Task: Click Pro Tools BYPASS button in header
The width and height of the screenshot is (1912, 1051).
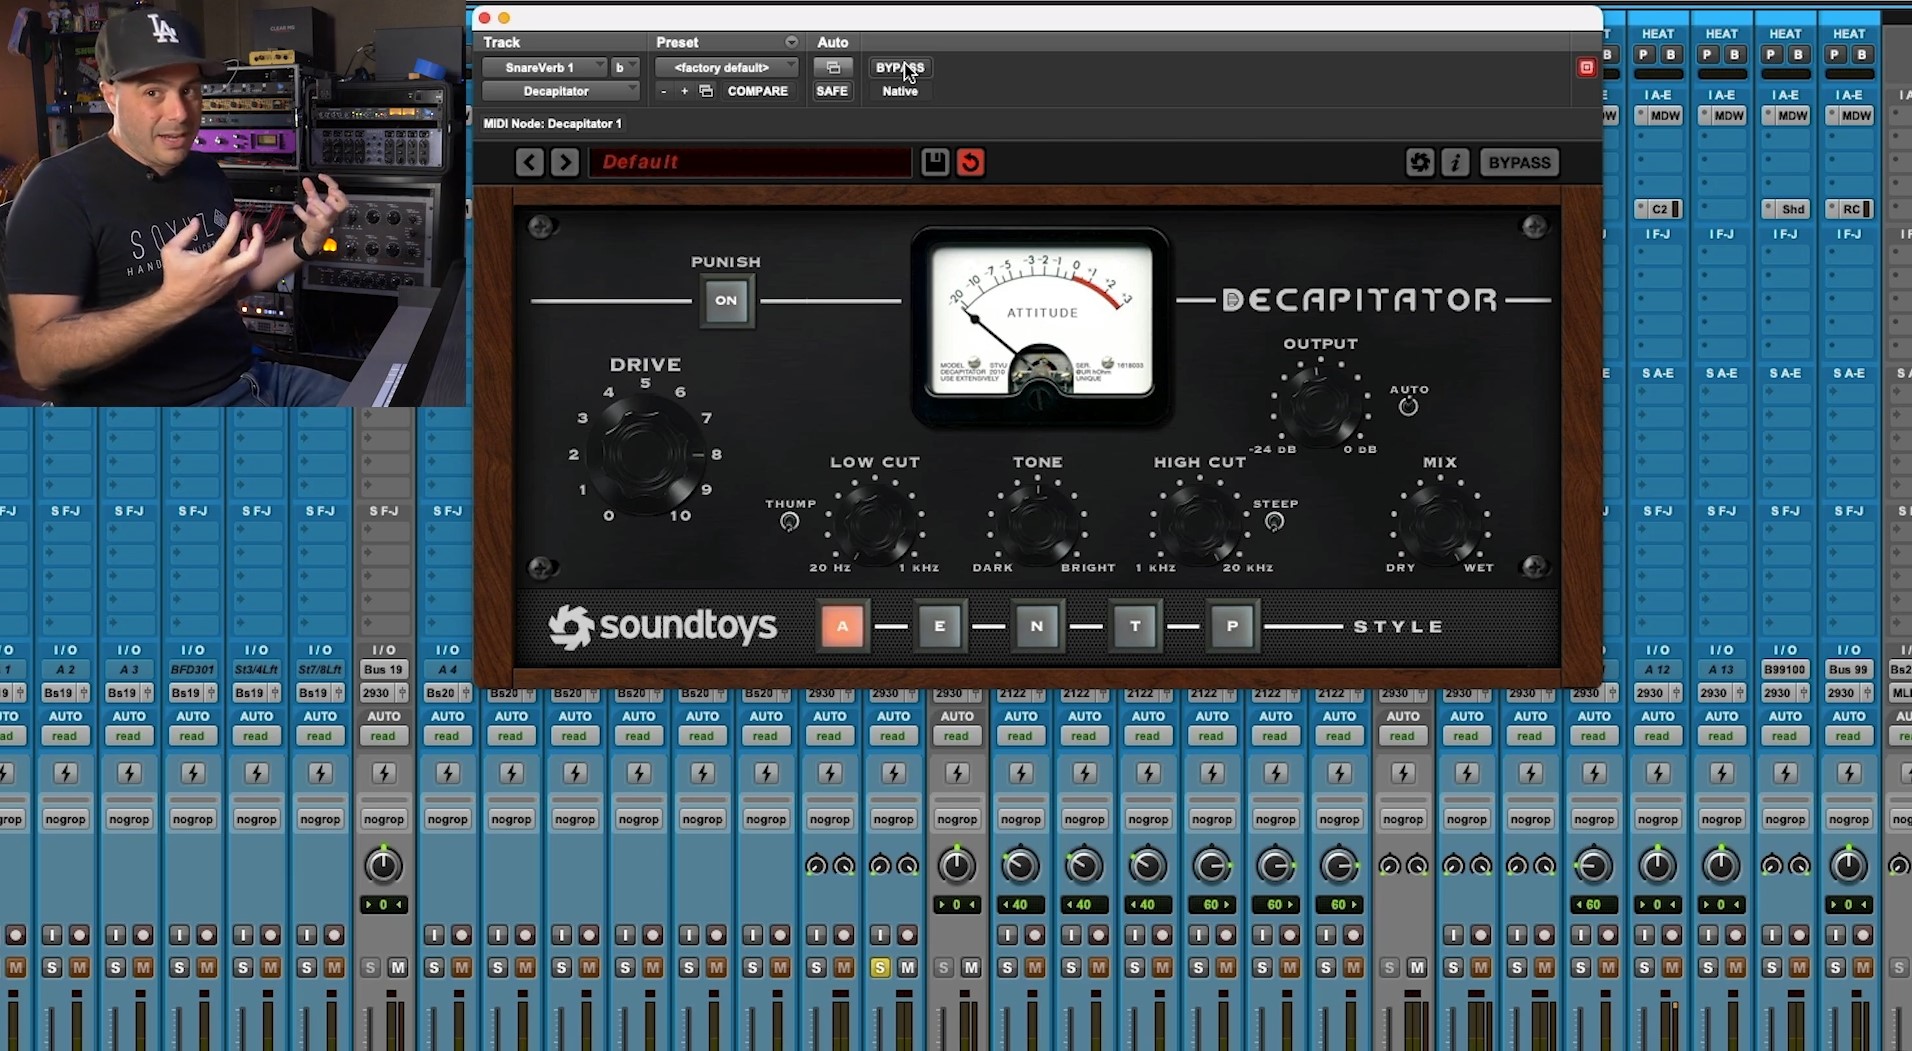Action: [x=900, y=68]
